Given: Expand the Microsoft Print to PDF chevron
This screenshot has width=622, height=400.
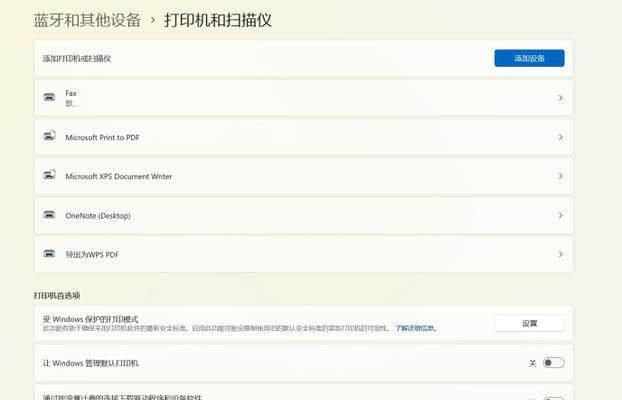Looking at the screenshot, I should [561, 137].
